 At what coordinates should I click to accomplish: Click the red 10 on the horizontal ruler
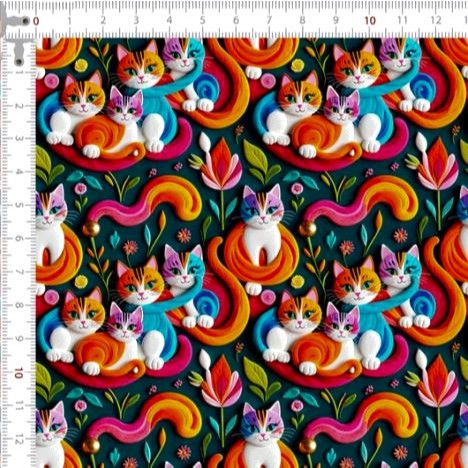click(370, 21)
